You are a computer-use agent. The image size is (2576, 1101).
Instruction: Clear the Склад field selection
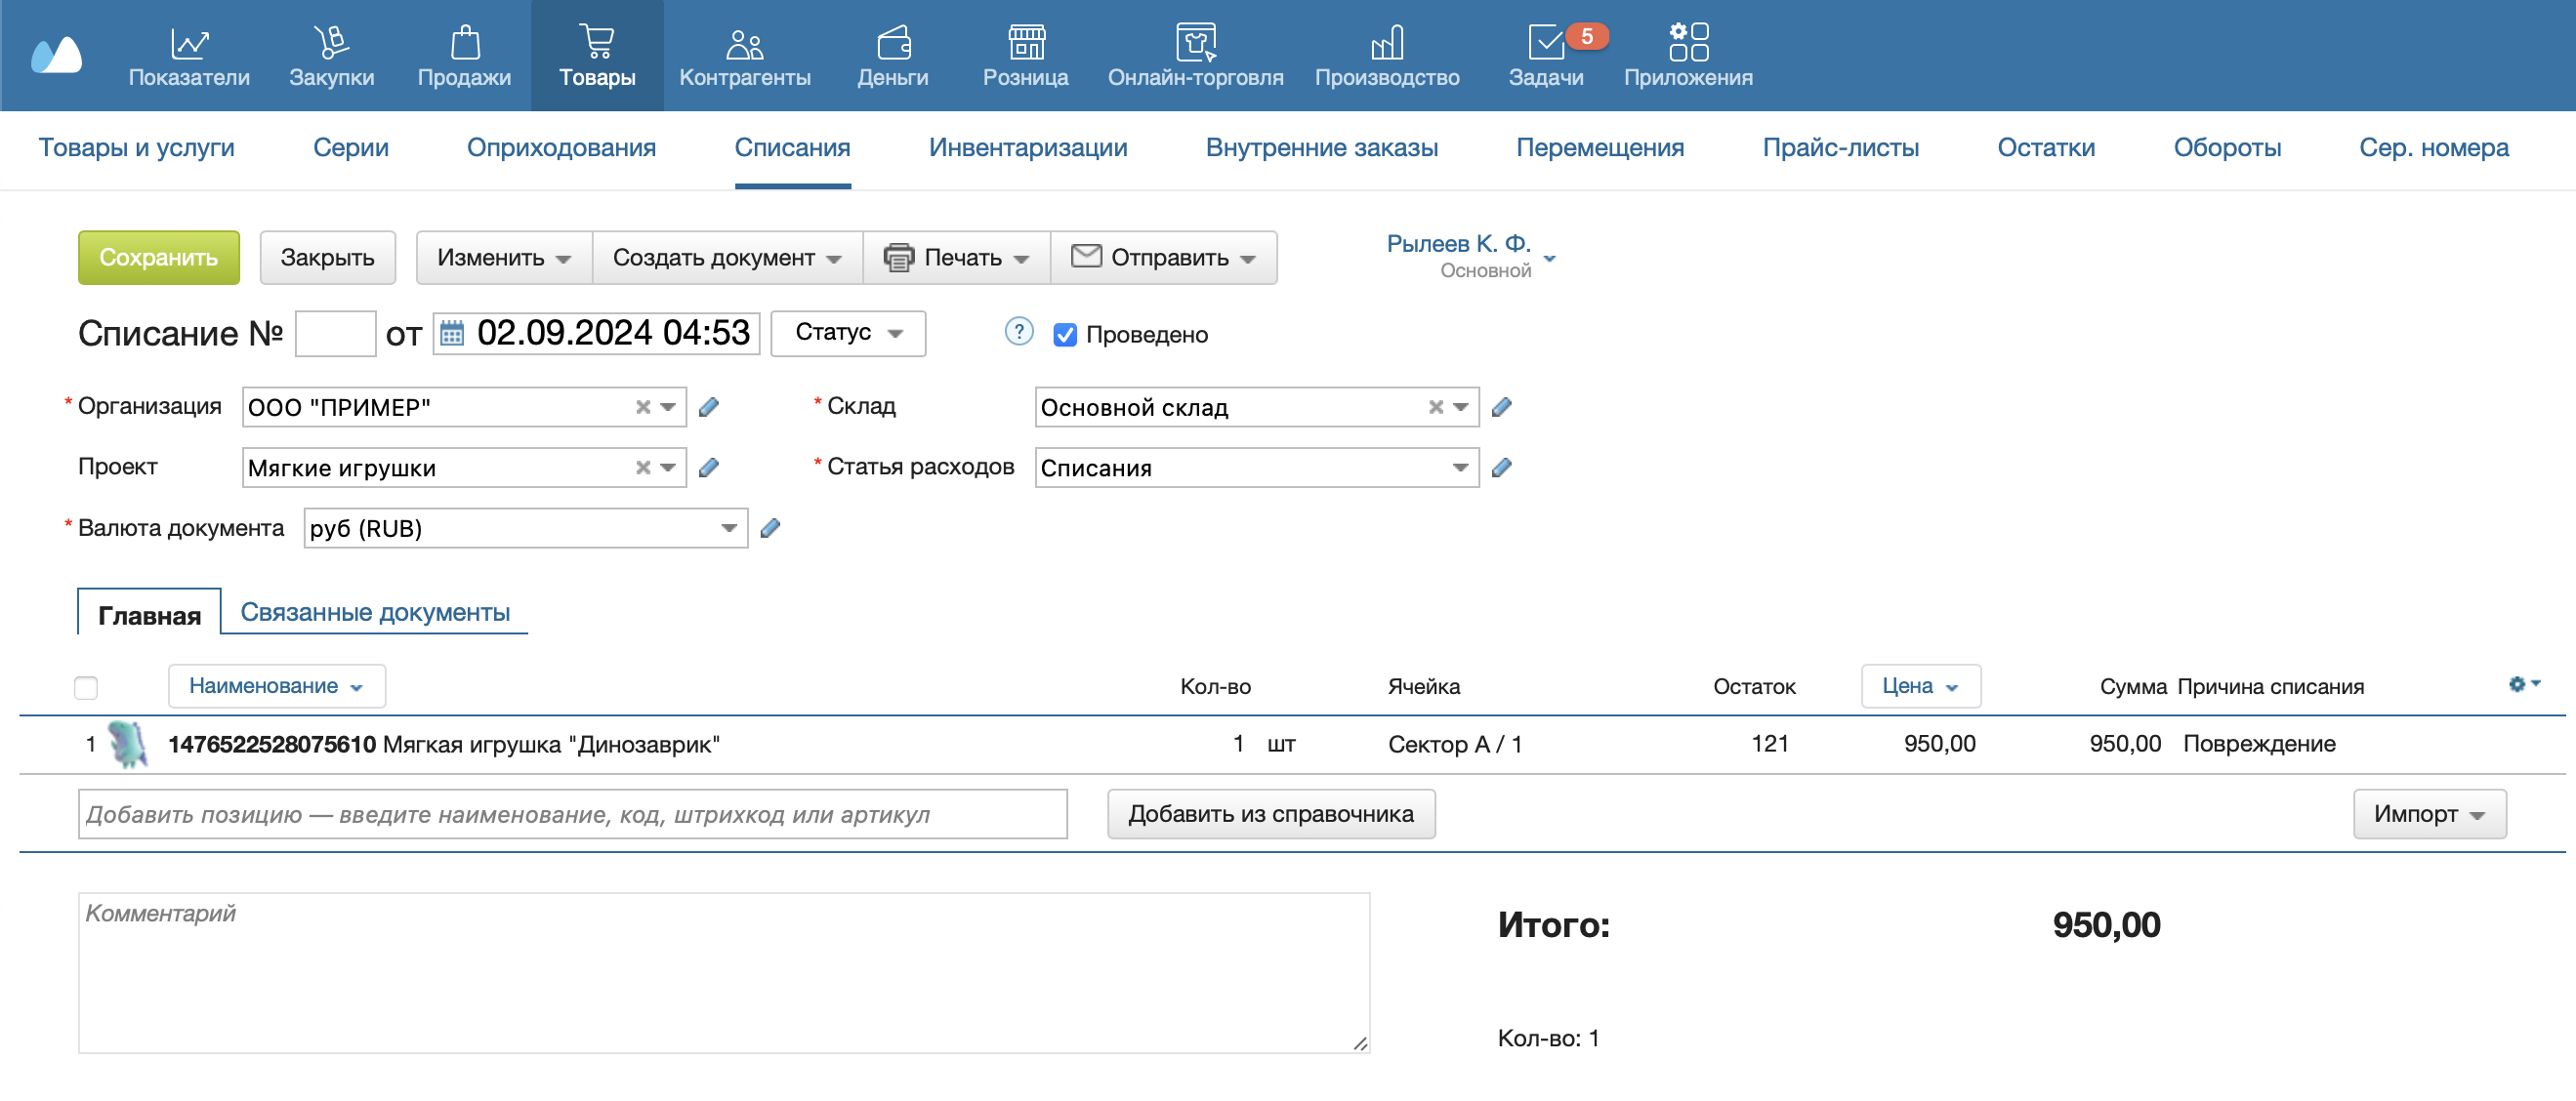[1435, 407]
